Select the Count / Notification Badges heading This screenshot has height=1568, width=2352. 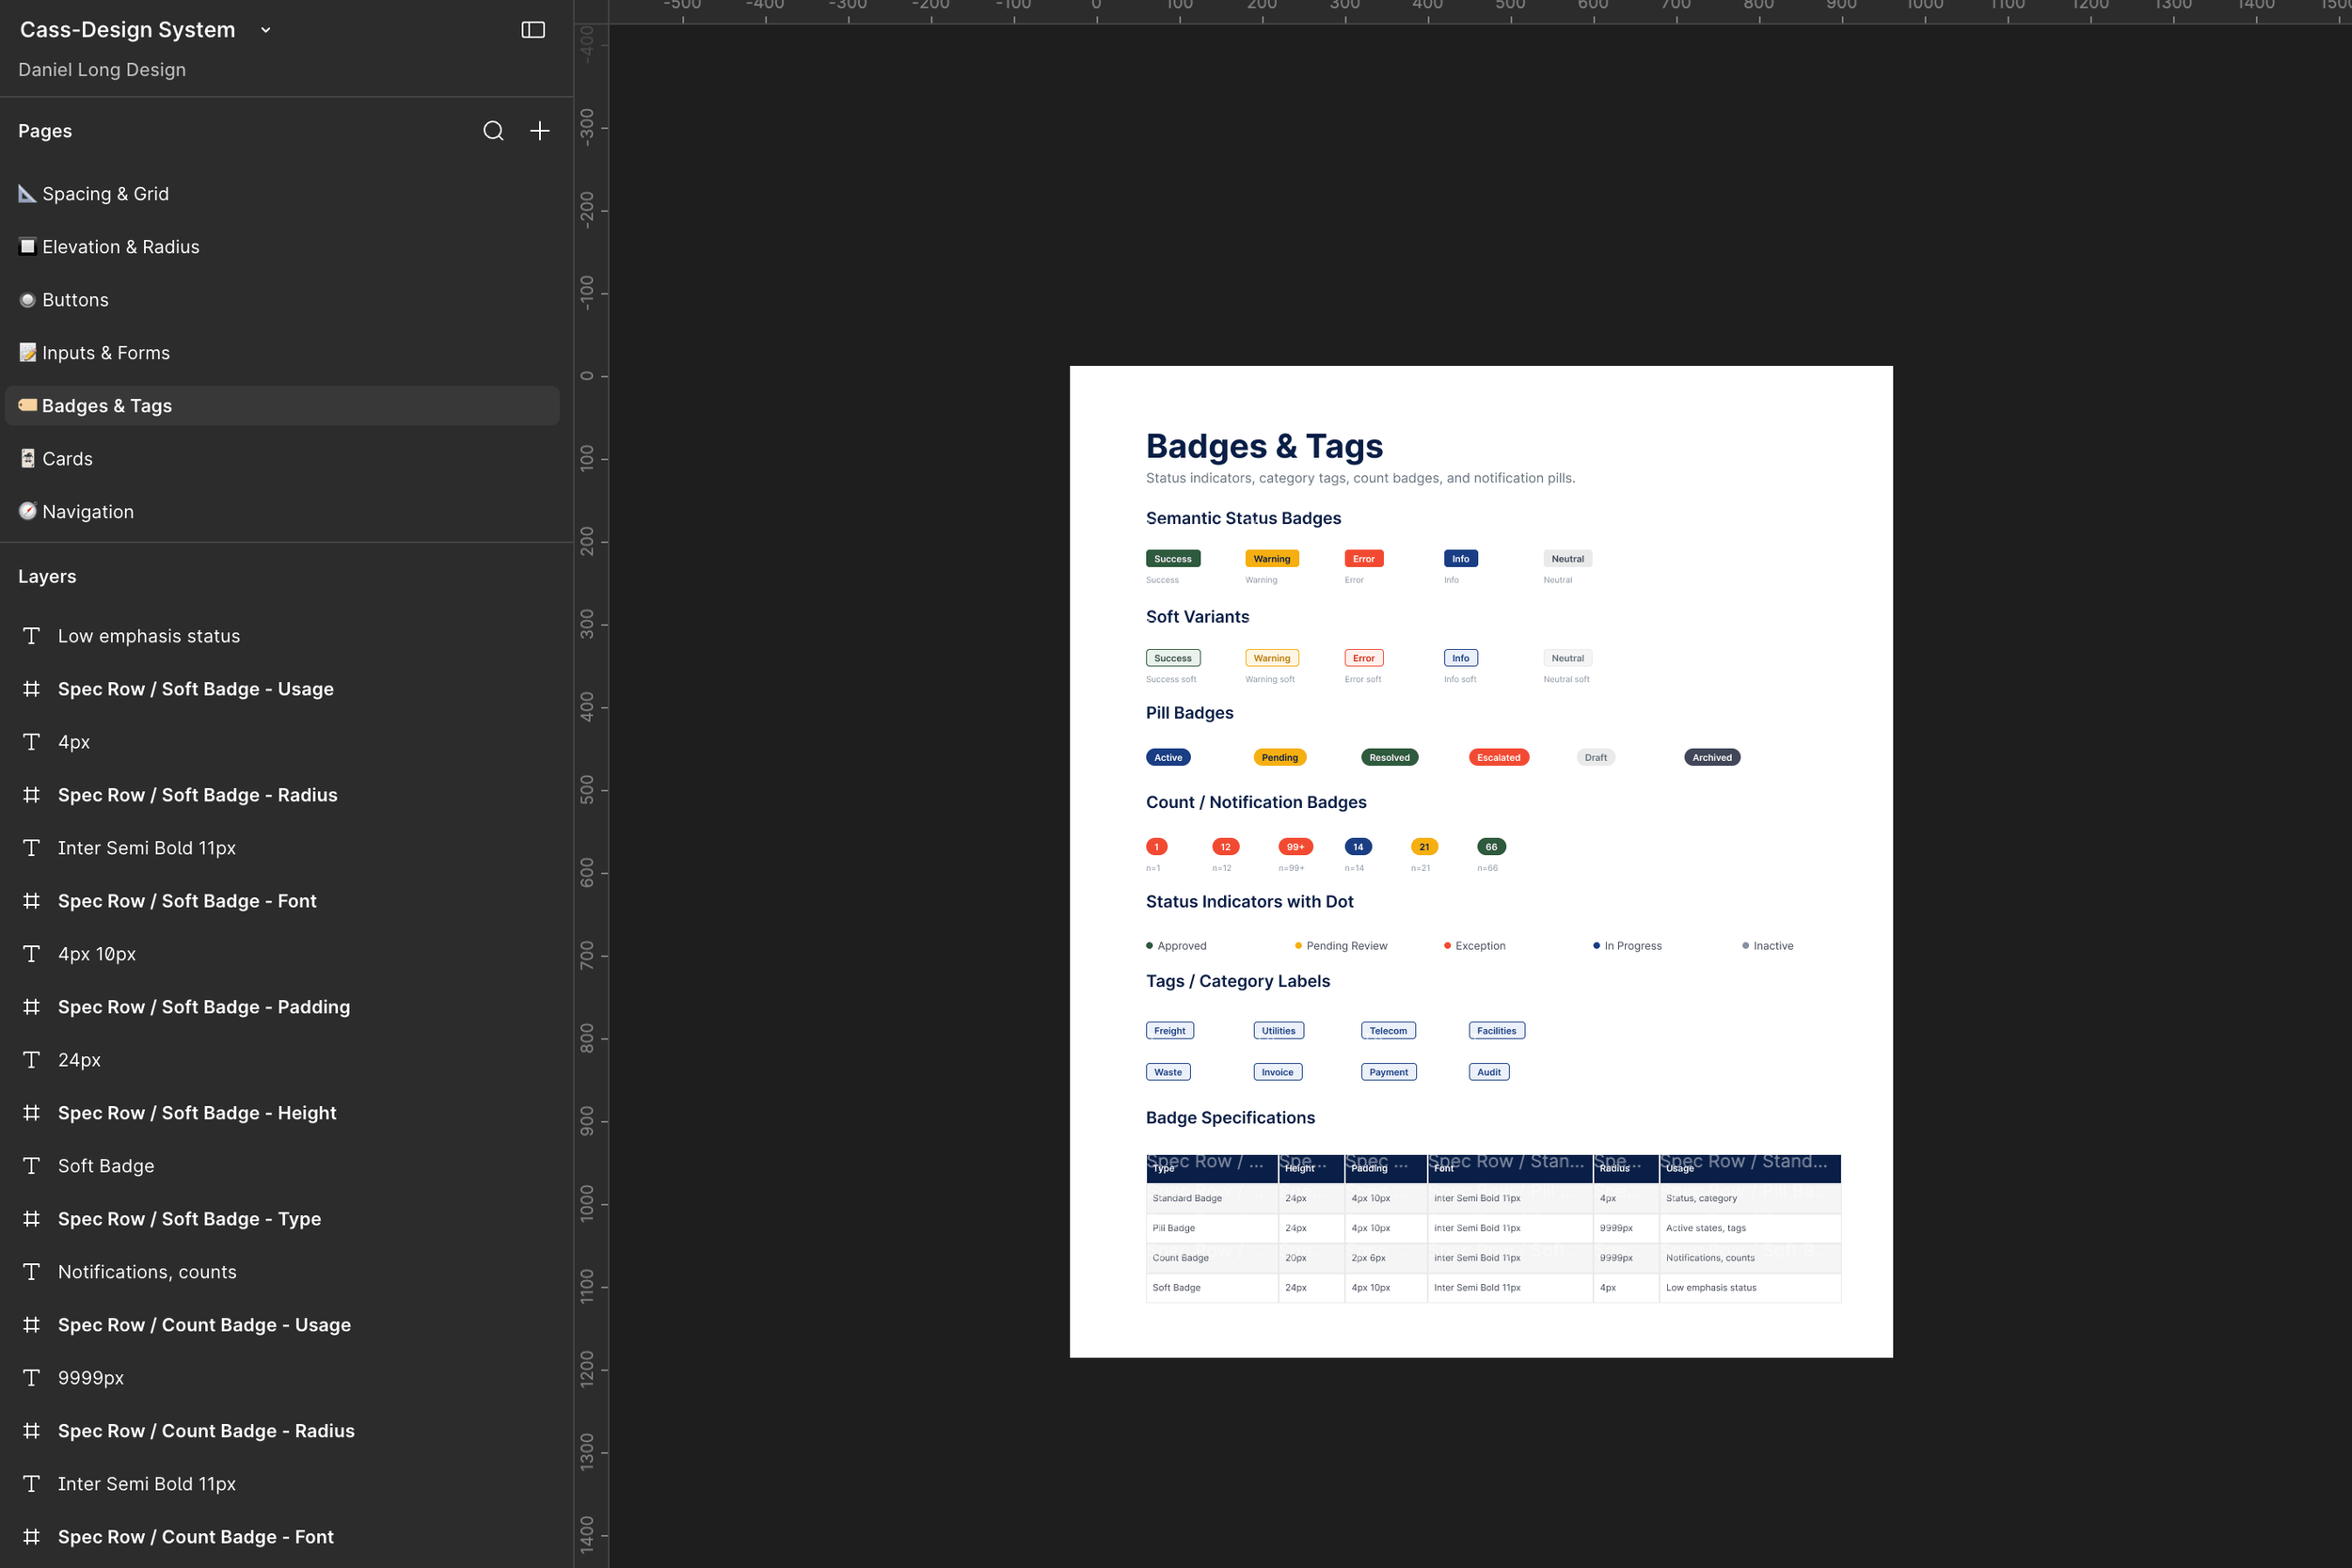coord(1256,802)
